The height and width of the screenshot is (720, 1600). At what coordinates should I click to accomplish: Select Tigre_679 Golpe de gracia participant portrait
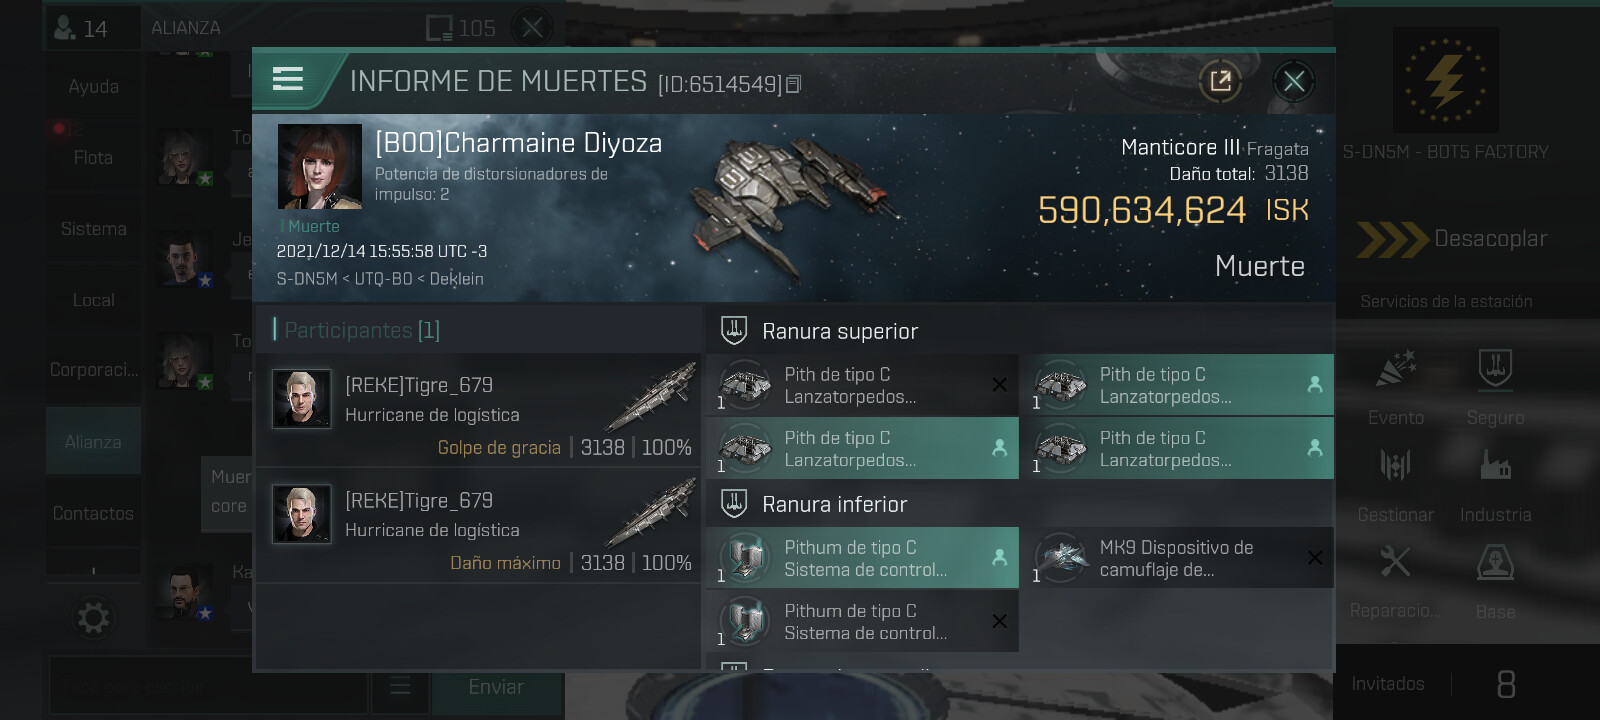[x=301, y=398]
